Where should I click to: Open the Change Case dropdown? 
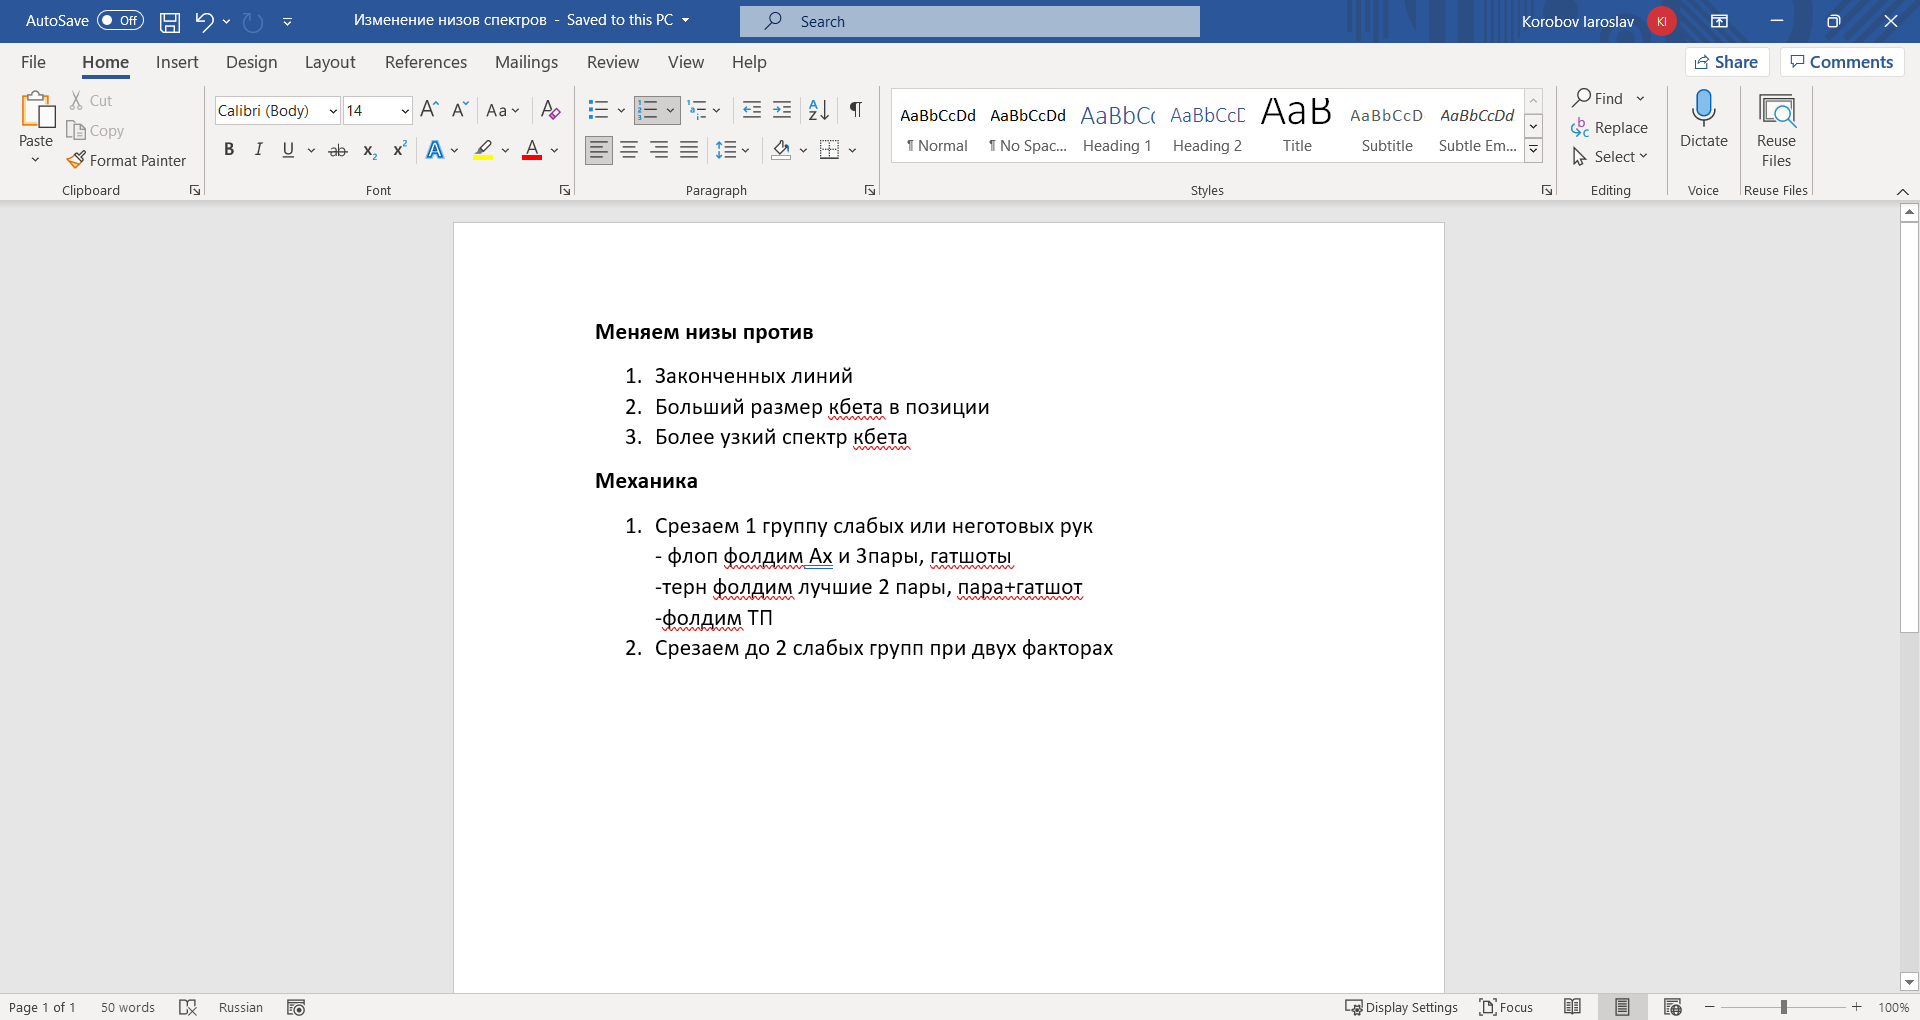503,110
